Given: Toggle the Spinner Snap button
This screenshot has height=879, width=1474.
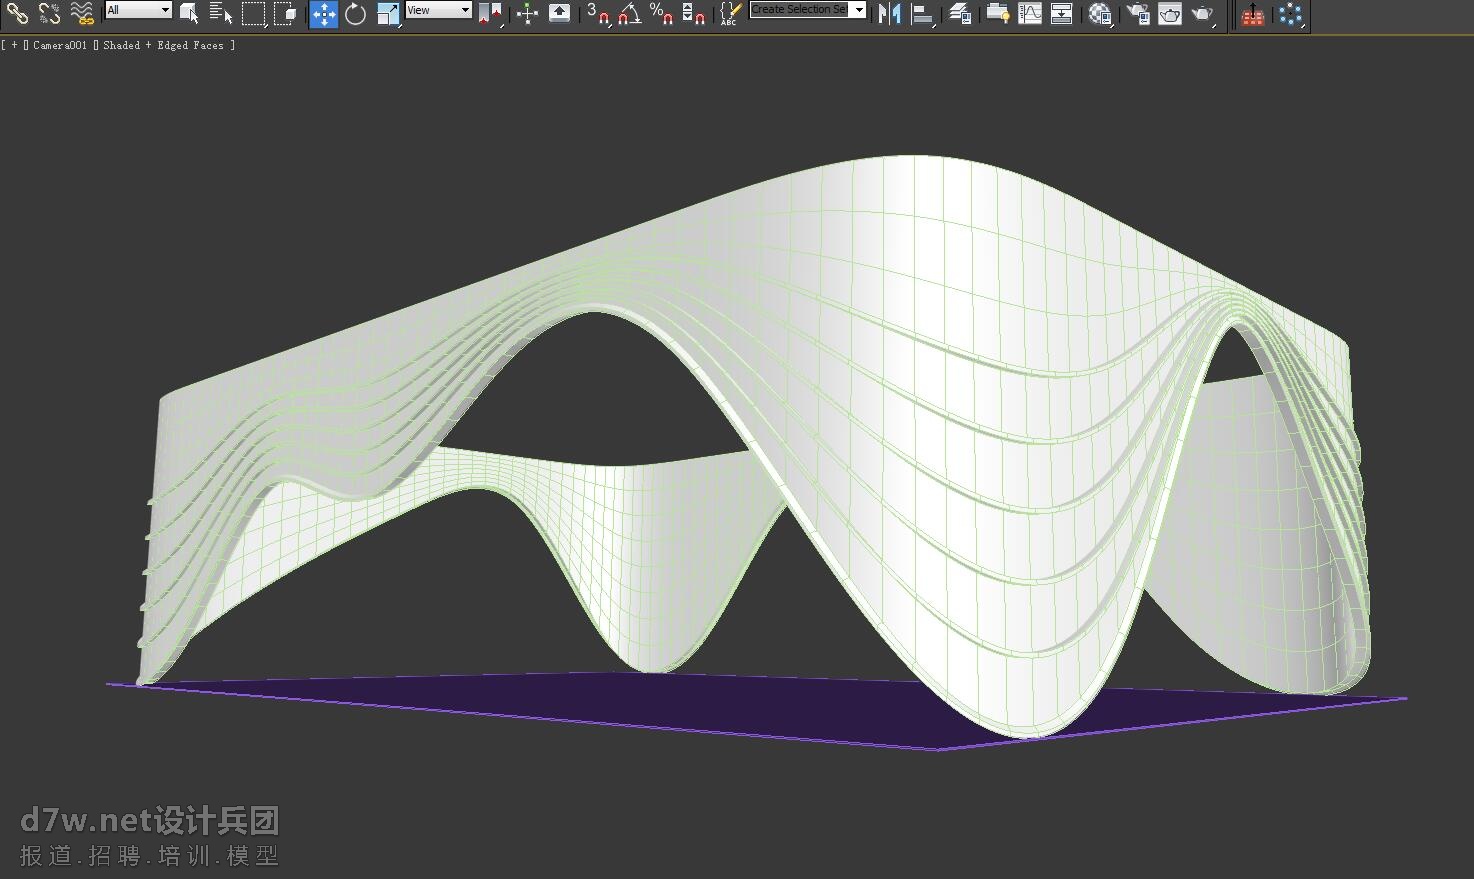Looking at the screenshot, I should click(693, 13).
